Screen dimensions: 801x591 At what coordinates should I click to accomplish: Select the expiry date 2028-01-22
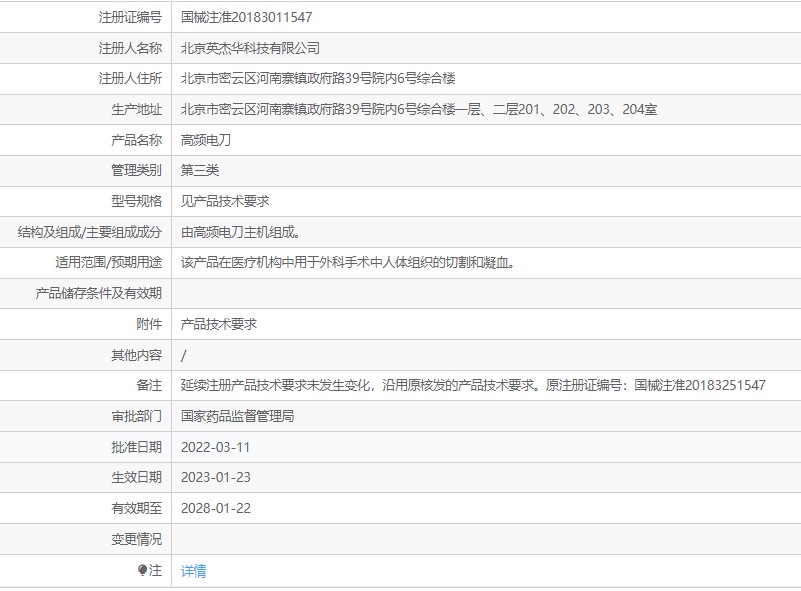pyautogui.click(x=216, y=508)
